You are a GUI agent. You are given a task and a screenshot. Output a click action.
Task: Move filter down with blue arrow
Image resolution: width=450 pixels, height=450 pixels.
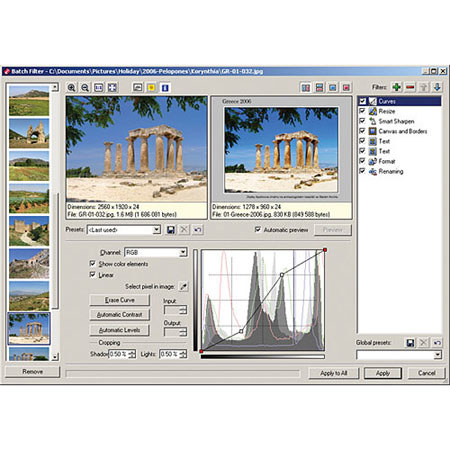tap(437, 87)
